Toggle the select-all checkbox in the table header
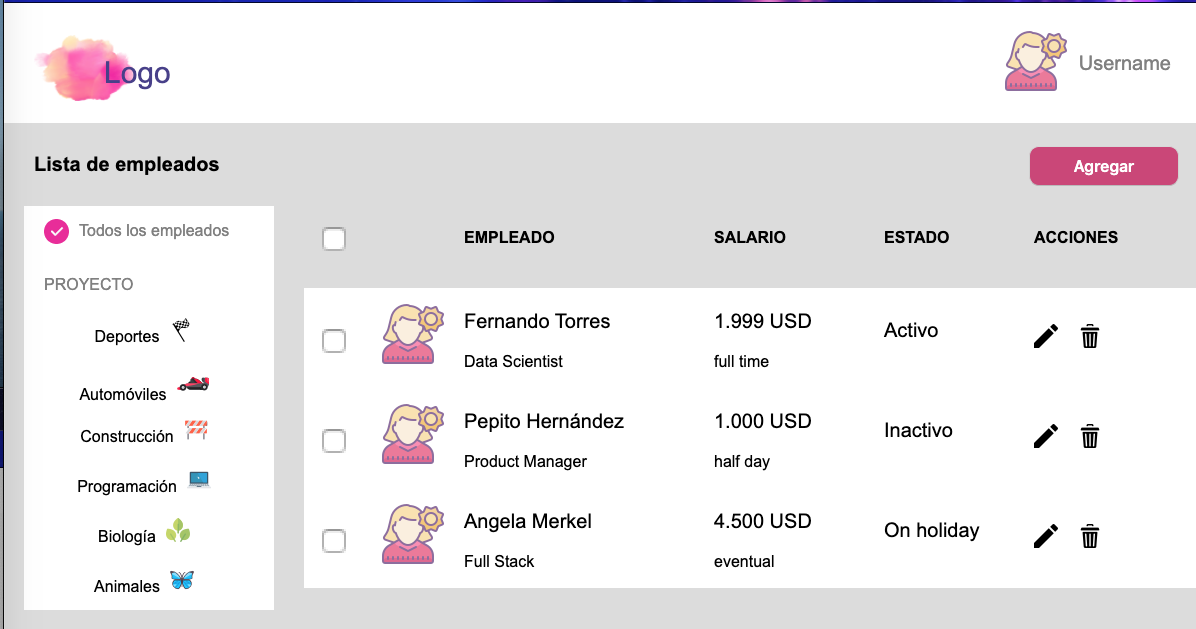1196x629 pixels. 334,239
